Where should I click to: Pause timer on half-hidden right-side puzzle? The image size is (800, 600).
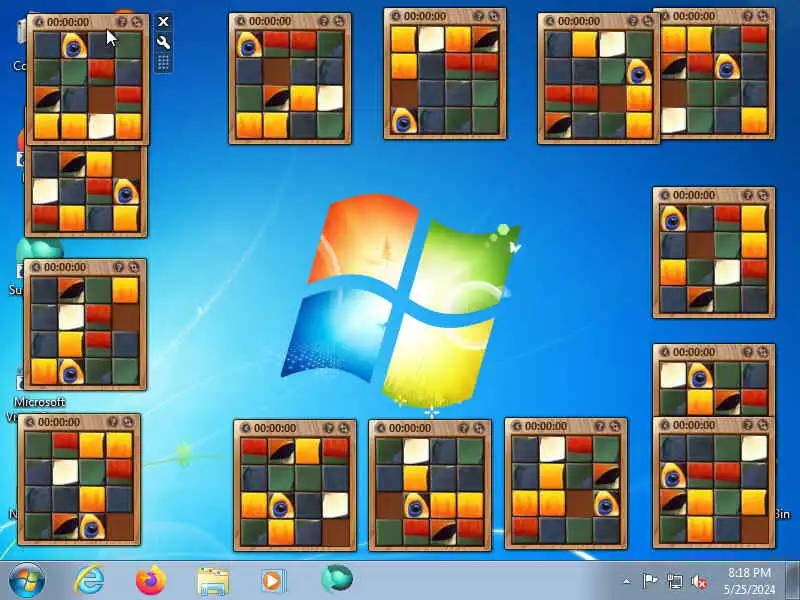[665, 352]
